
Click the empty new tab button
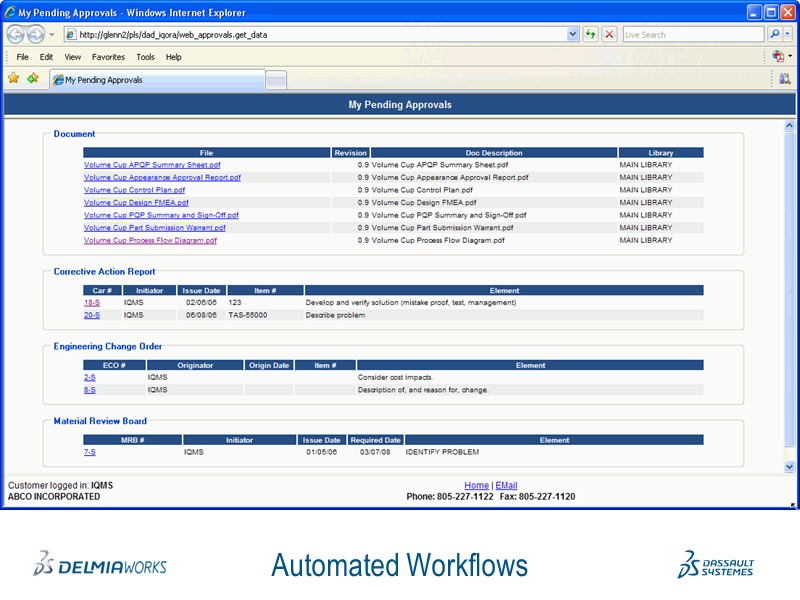coord(276,80)
